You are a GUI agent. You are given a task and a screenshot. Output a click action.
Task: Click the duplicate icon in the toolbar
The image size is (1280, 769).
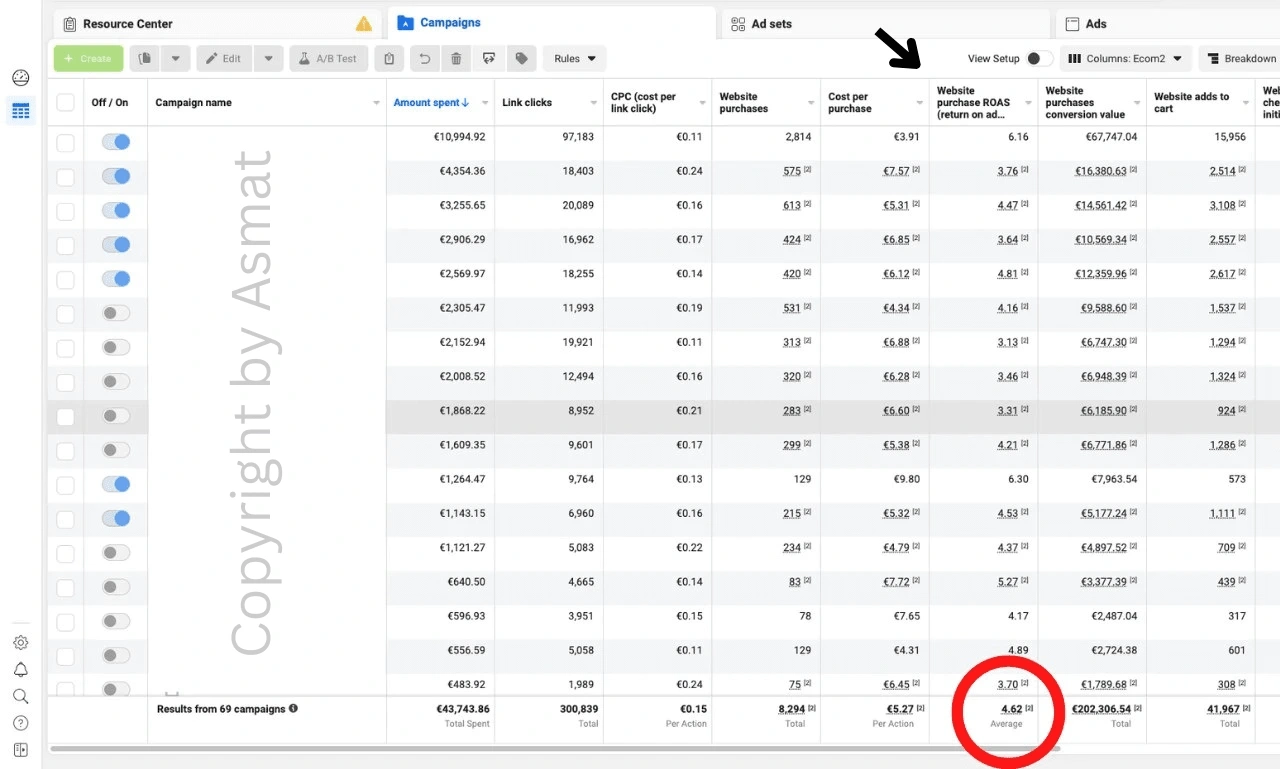click(145, 59)
